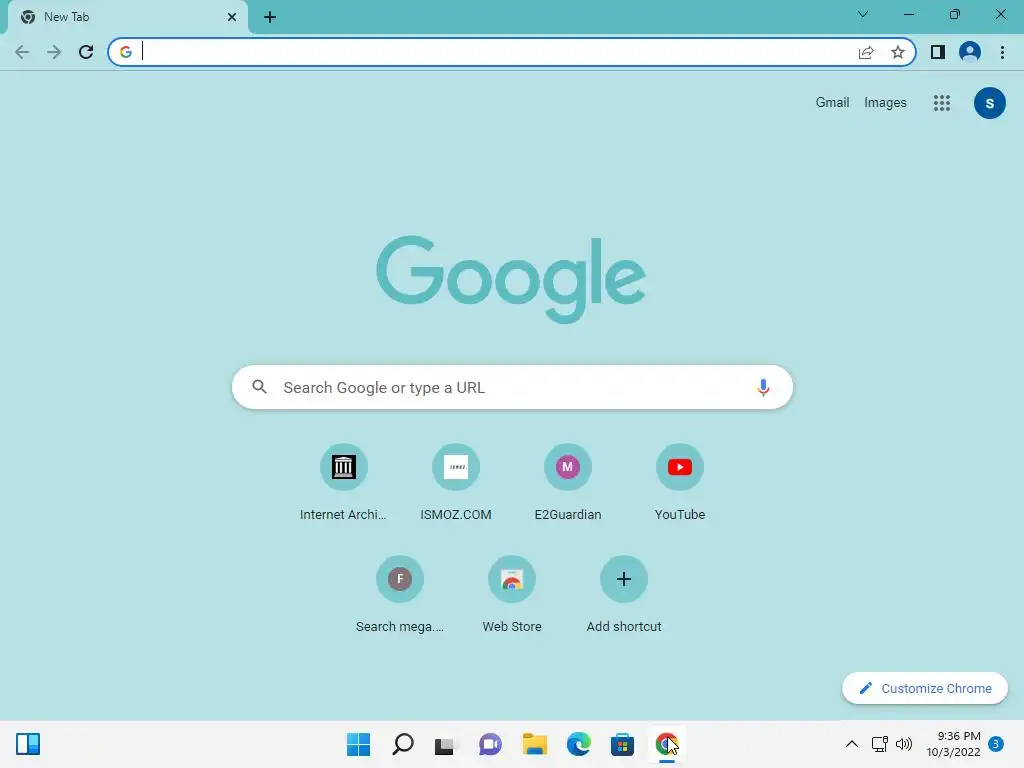
Task: Show hidden system tray icons
Action: click(852, 744)
